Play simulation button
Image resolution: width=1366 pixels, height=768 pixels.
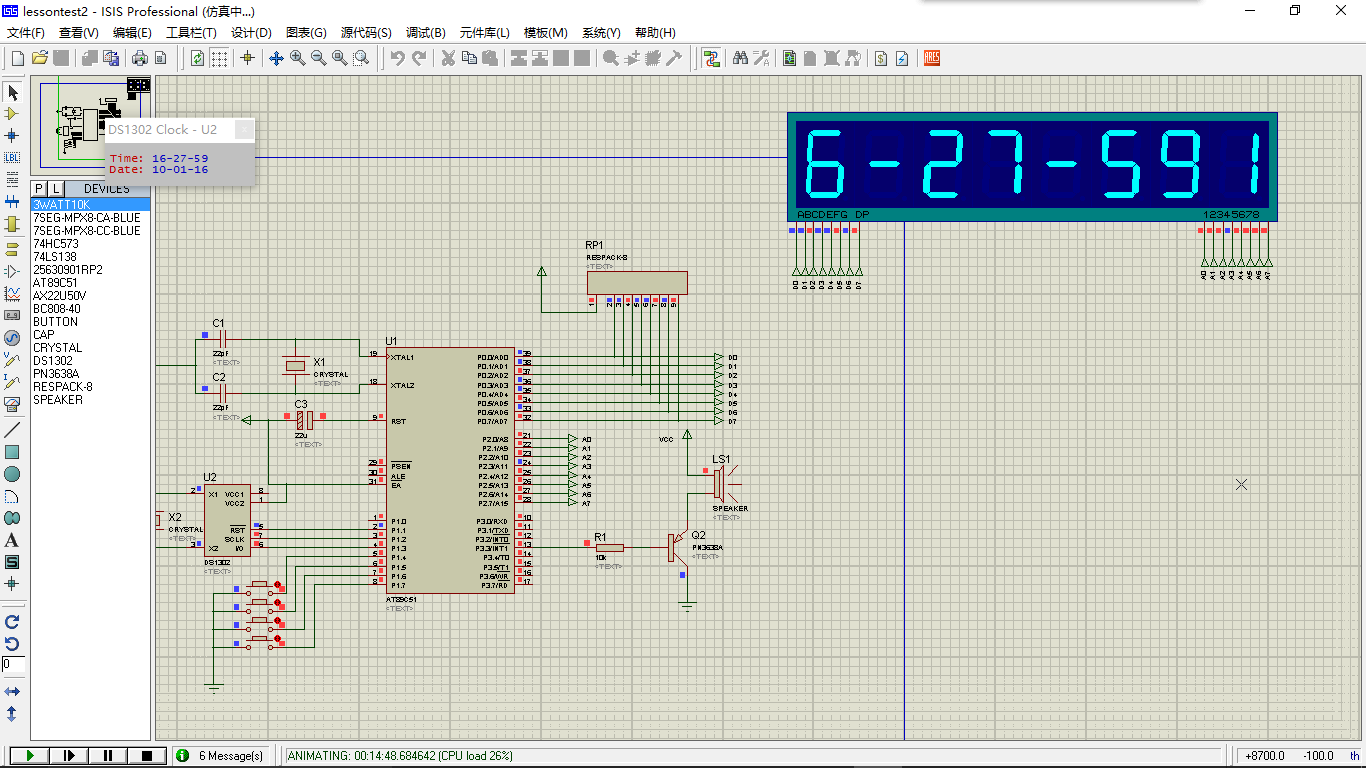(x=29, y=755)
